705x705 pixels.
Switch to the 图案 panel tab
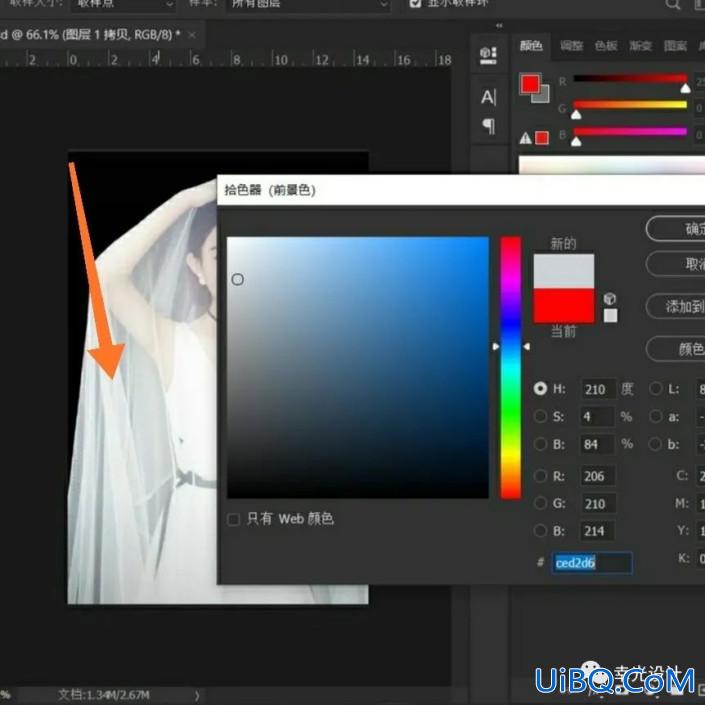[675, 46]
